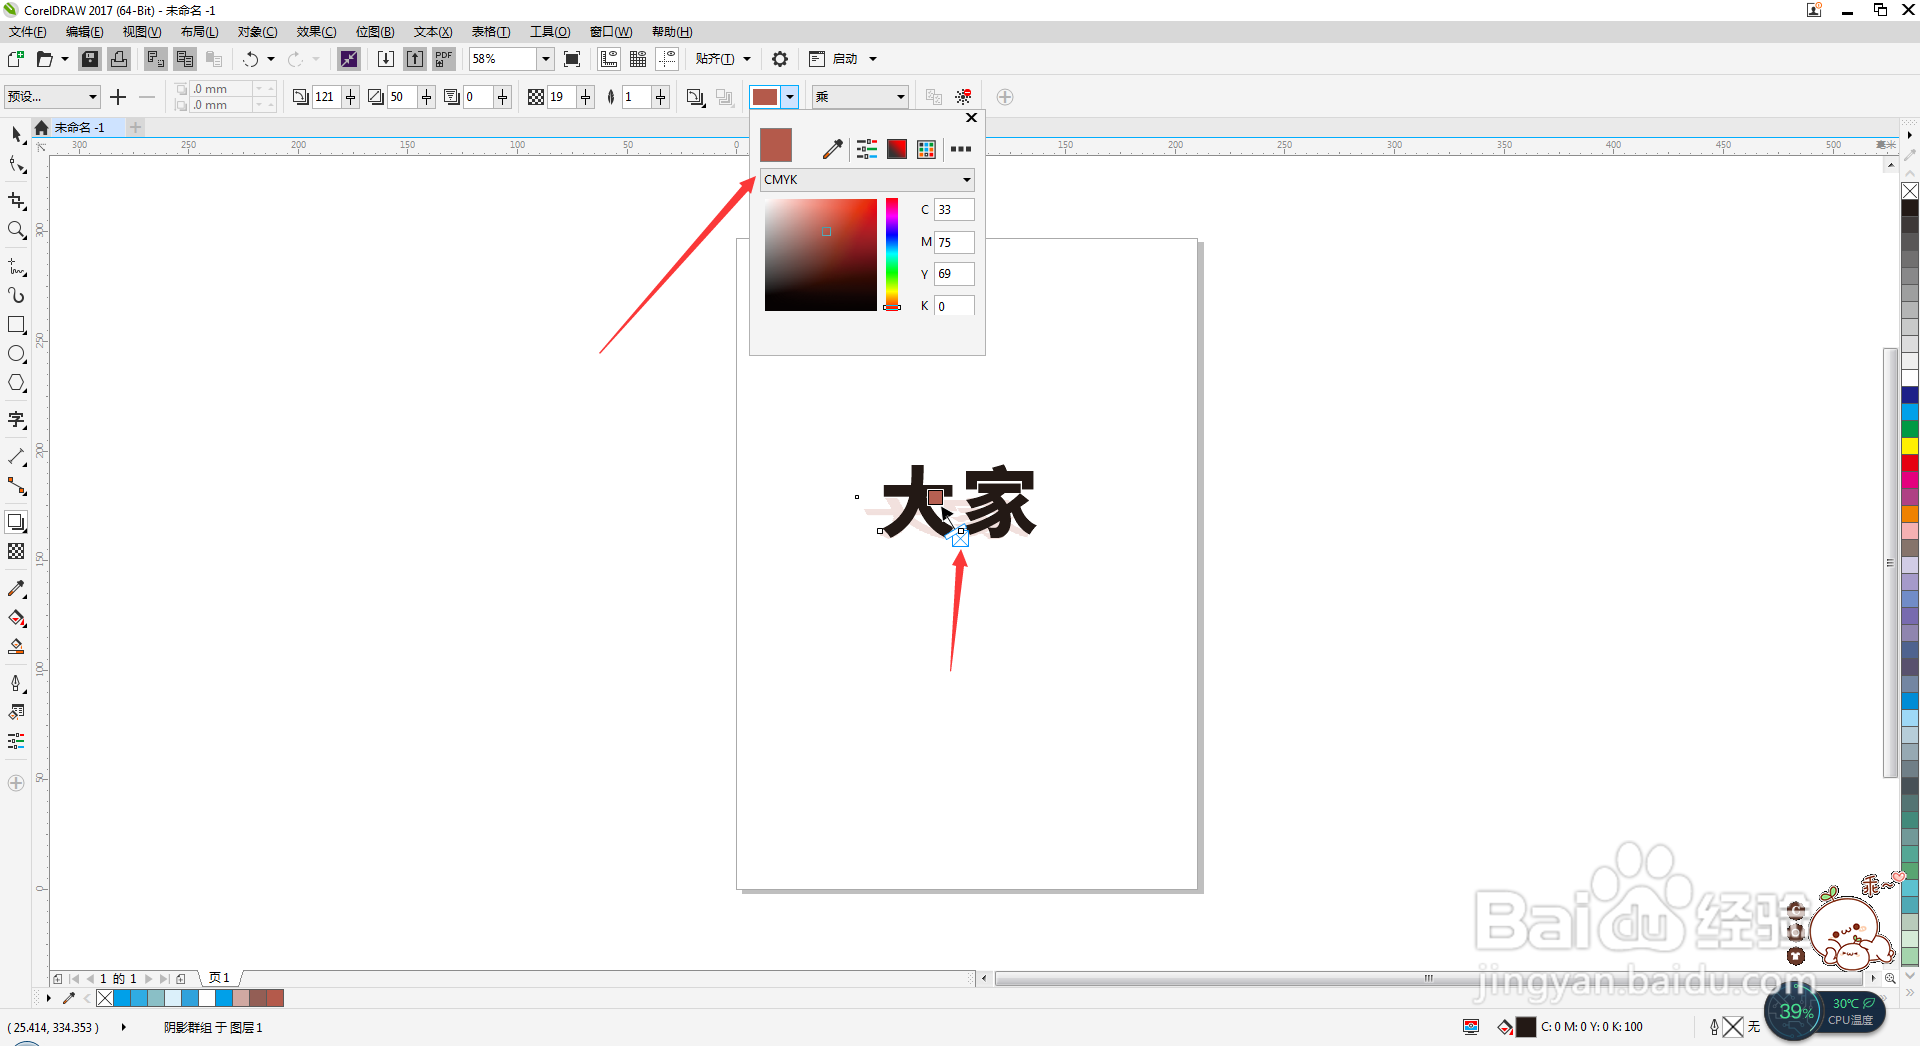Select the Polygon tool
The height and width of the screenshot is (1046, 1920).
[16, 383]
